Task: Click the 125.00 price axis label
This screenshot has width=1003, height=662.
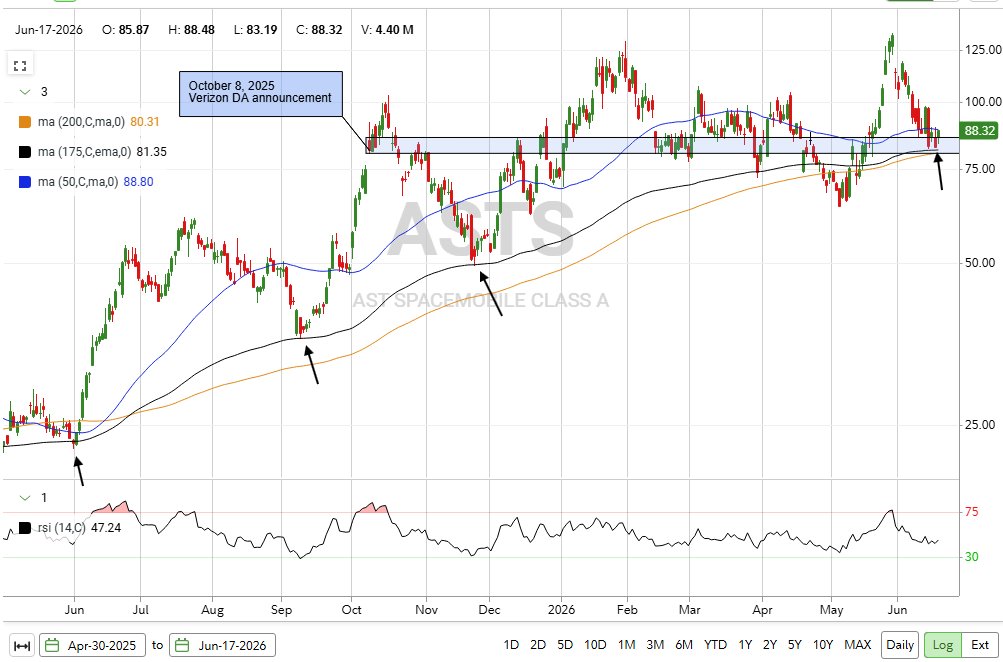Action: (x=984, y=50)
